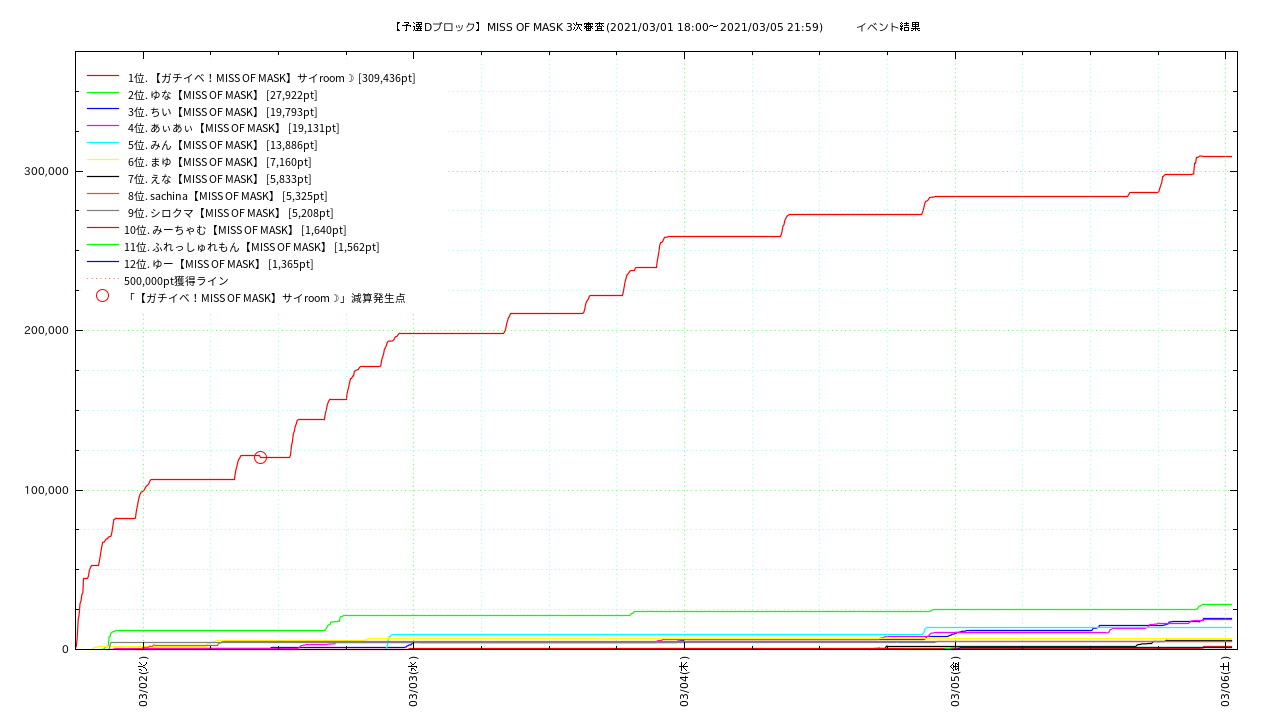1280x720 pixels.
Task: Select legend entry 10位 みーちゃむ 1,640pt
Action: pyautogui.click(x=235, y=230)
